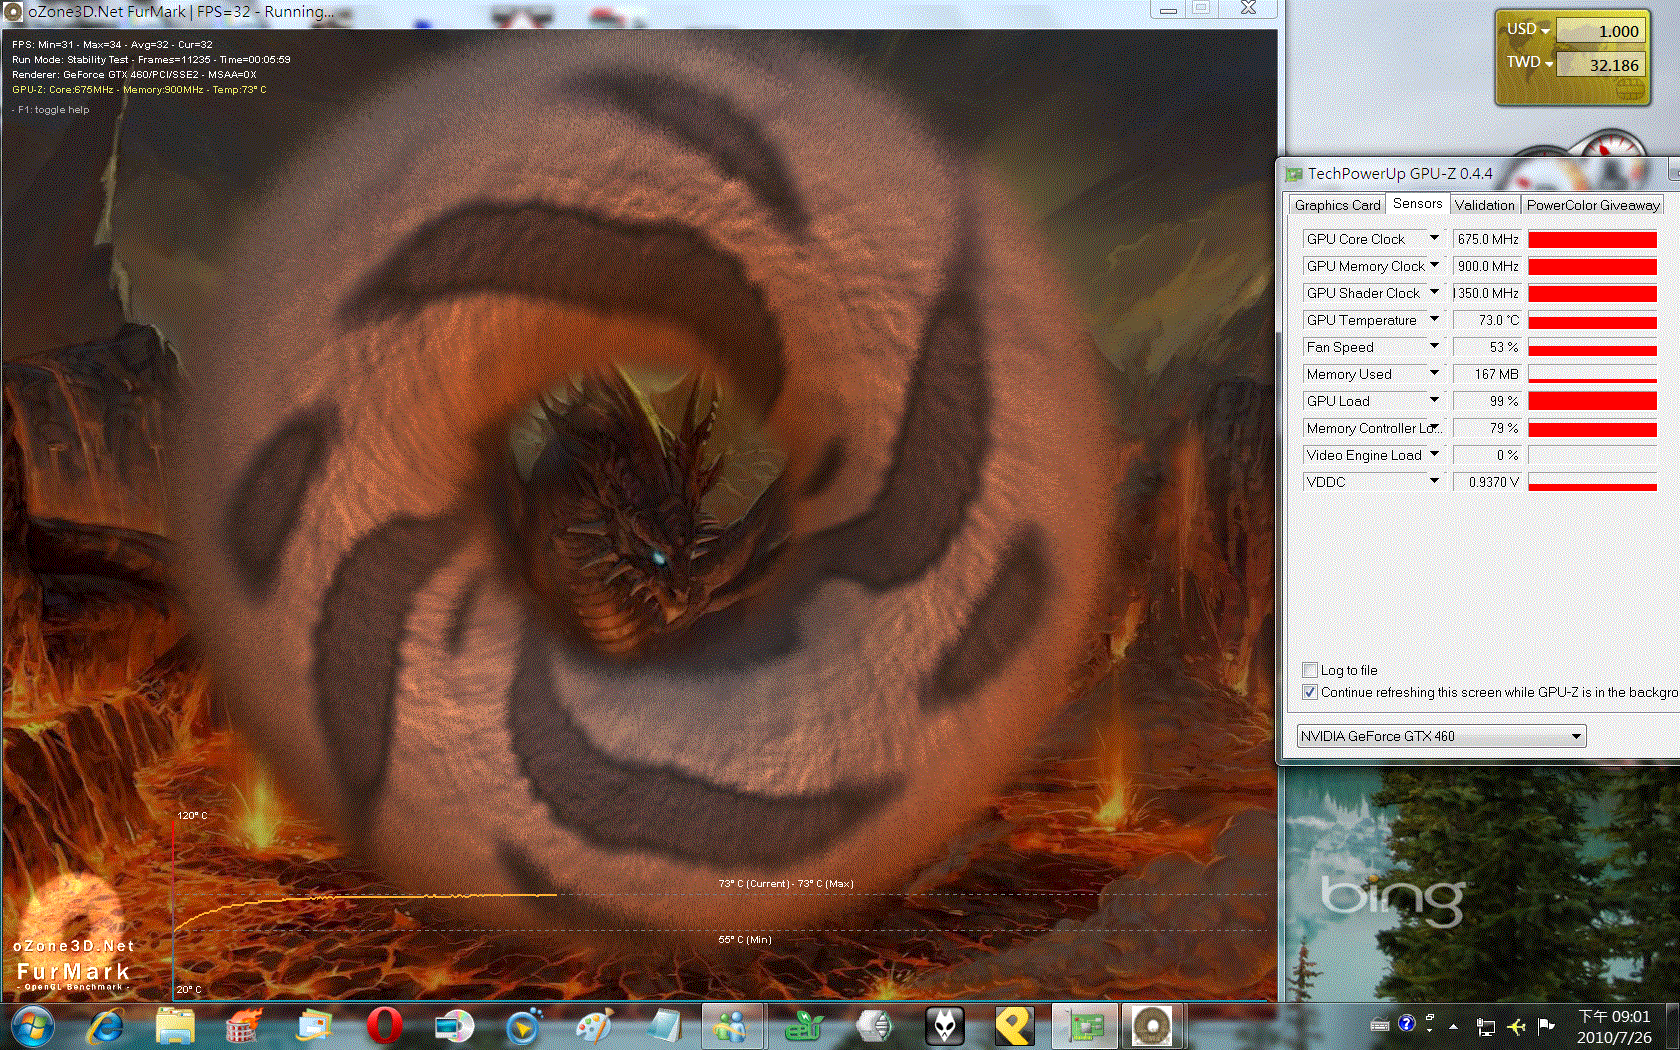Open the Notepad-like notebook taskbar icon
Image resolution: width=1680 pixels, height=1050 pixels.
coord(664,1026)
